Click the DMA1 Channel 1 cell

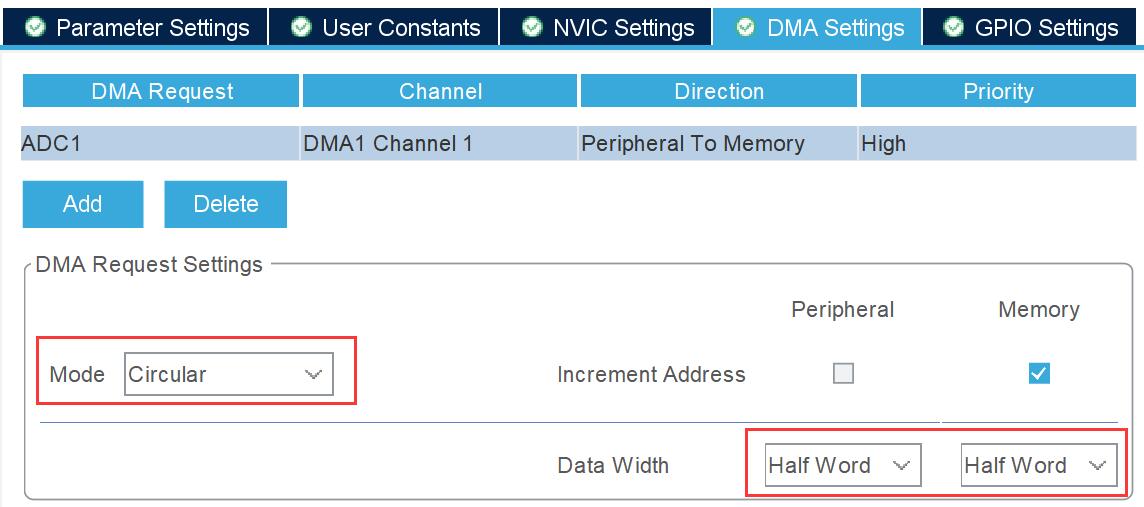coord(439,144)
